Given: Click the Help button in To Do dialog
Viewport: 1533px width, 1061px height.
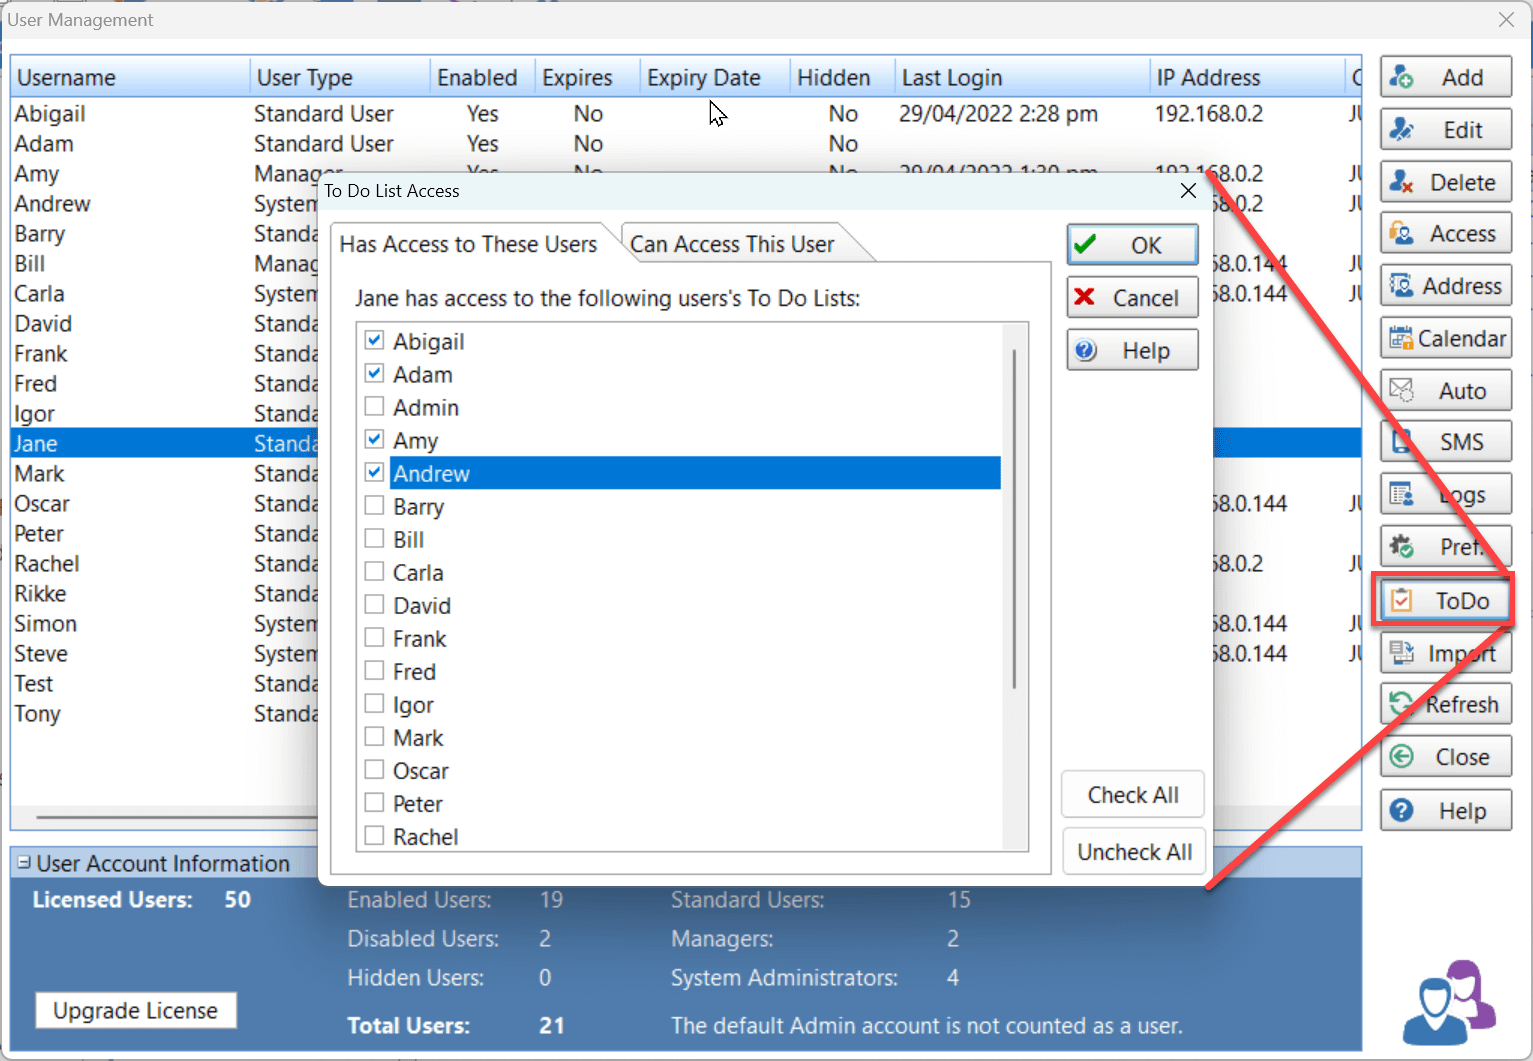Looking at the screenshot, I should [x=1132, y=351].
